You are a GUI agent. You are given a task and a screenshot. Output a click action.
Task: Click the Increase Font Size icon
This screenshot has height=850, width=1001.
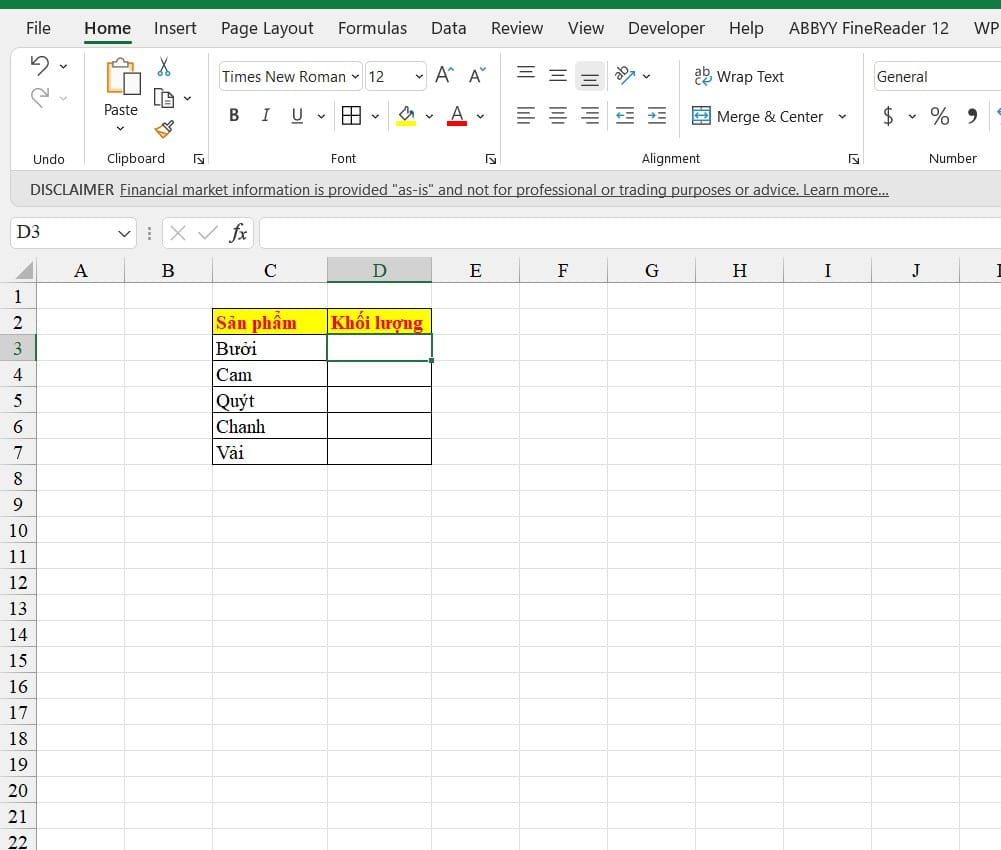[444, 76]
